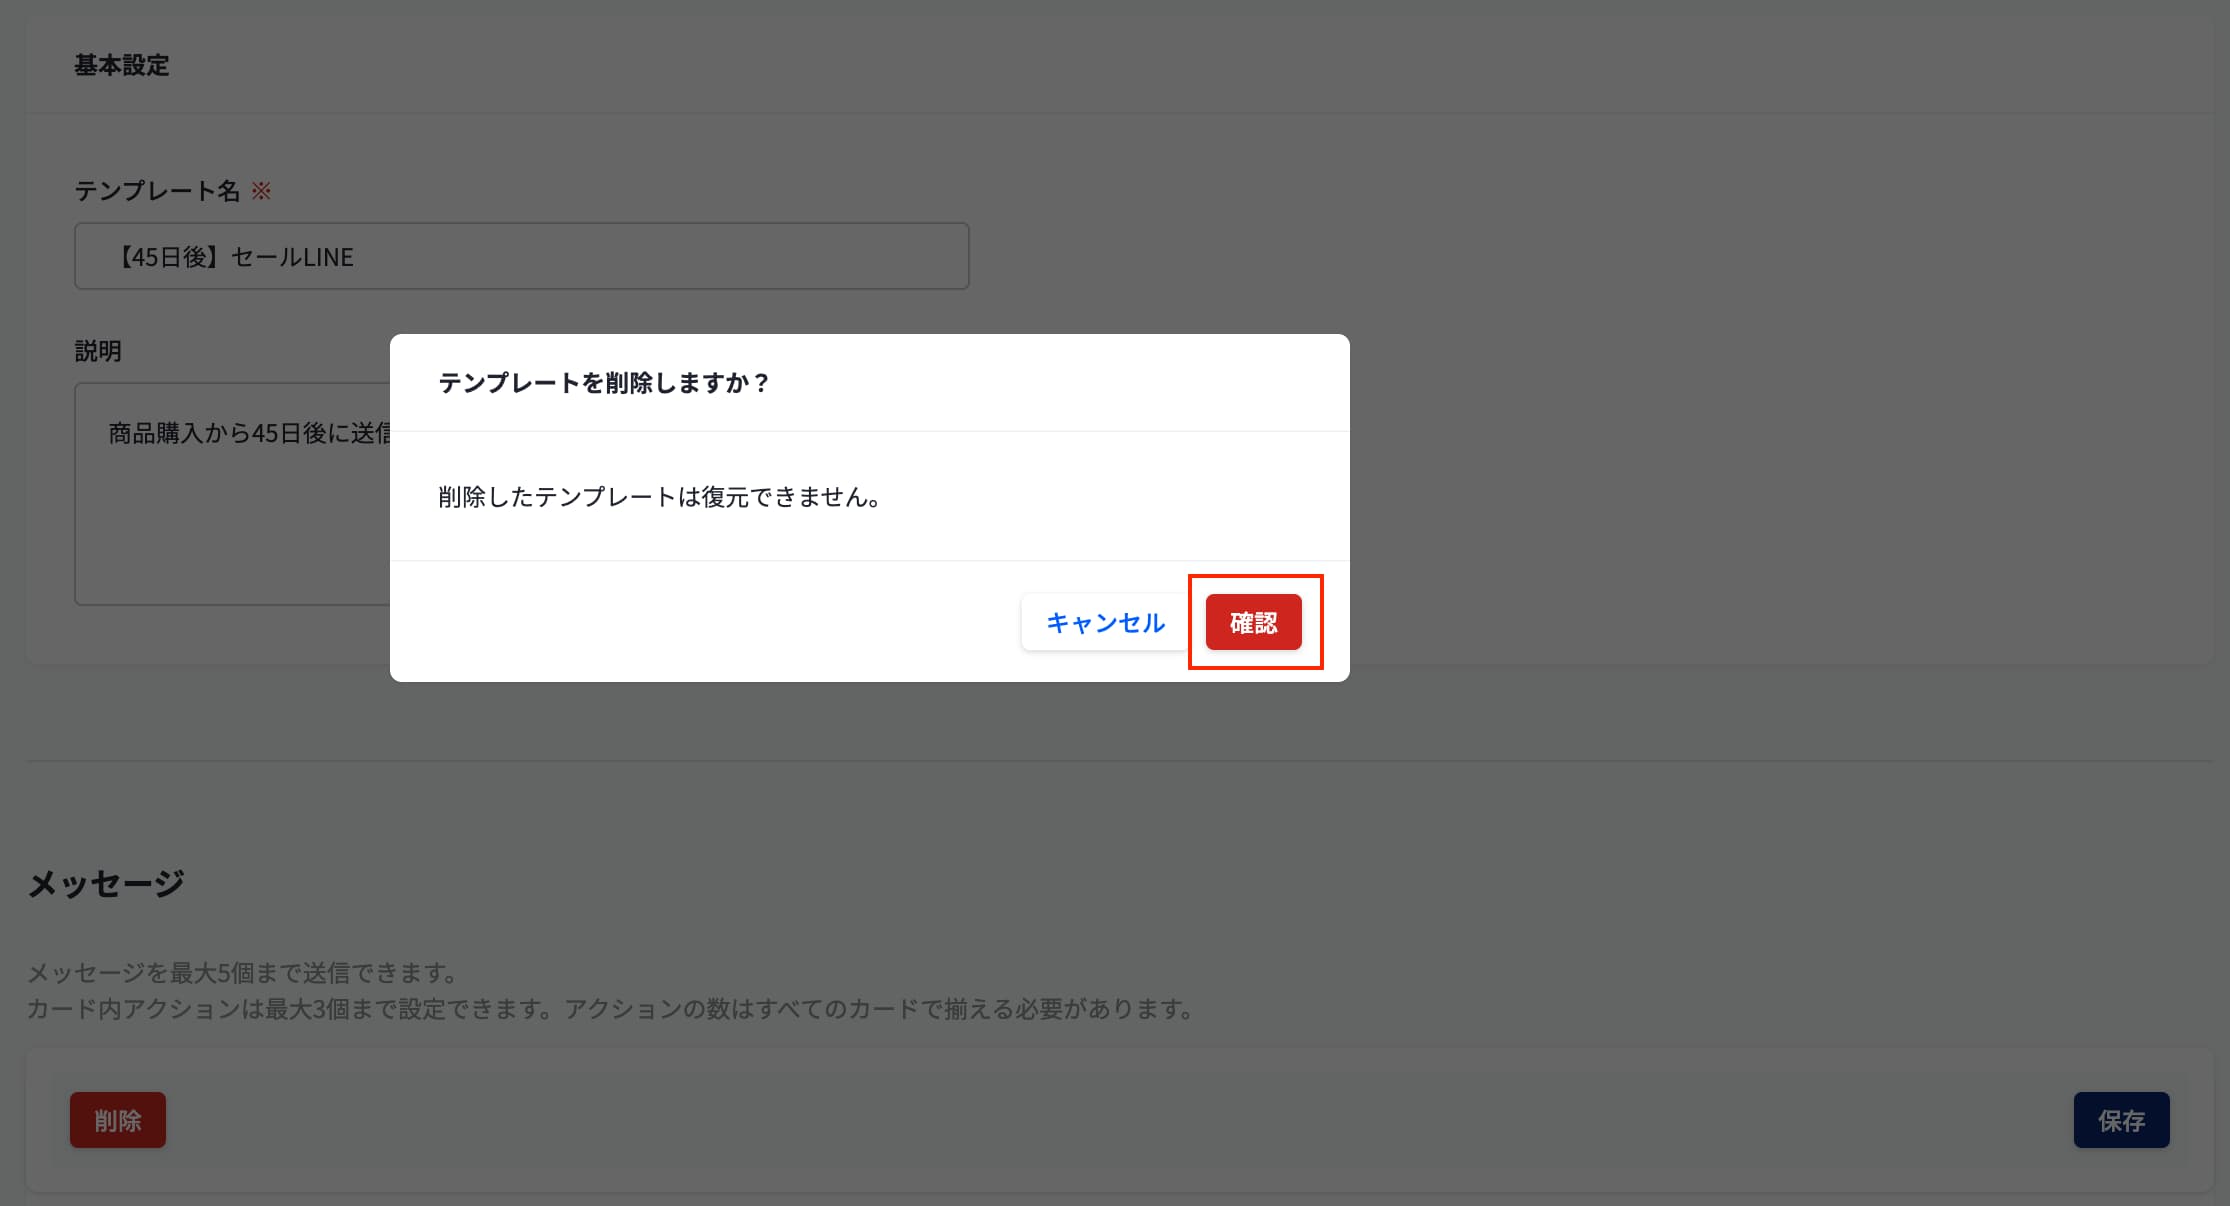Click the bottom action bar between 削除 and 保存
The image size is (2230, 1206).
tap(1100, 1120)
